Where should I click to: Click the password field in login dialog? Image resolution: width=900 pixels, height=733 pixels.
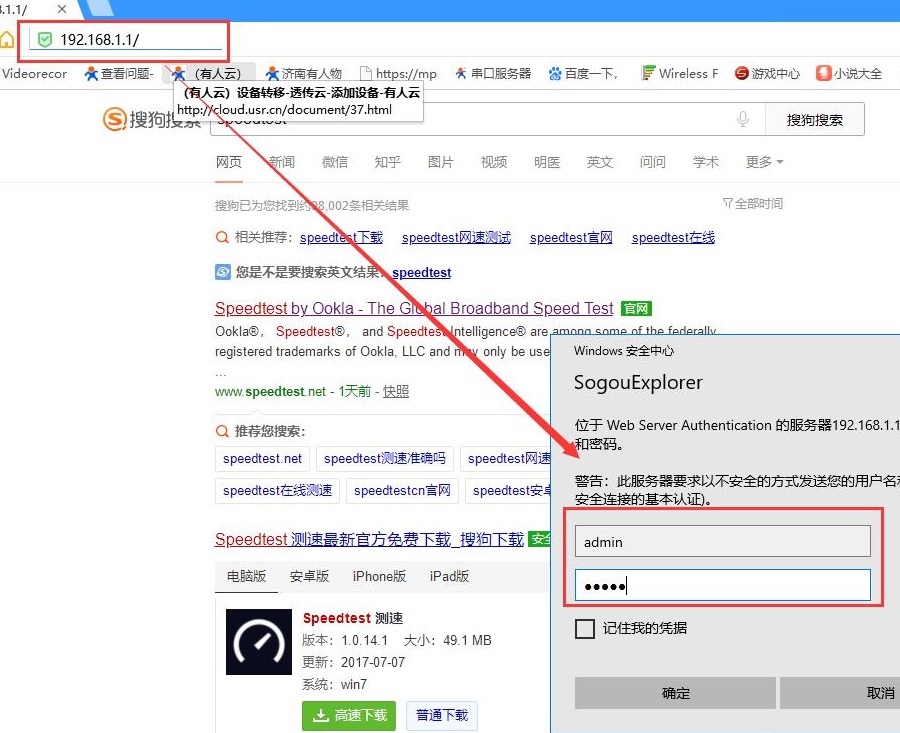[x=723, y=585]
